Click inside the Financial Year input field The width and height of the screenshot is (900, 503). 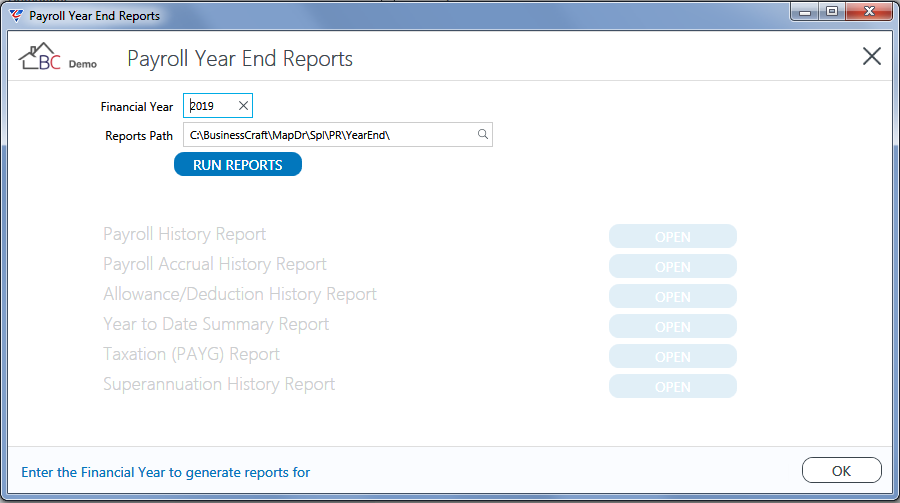[211, 106]
